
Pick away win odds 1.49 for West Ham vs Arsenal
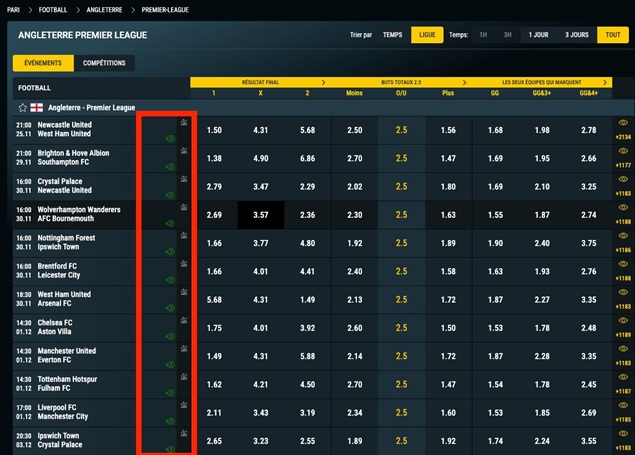point(307,300)
